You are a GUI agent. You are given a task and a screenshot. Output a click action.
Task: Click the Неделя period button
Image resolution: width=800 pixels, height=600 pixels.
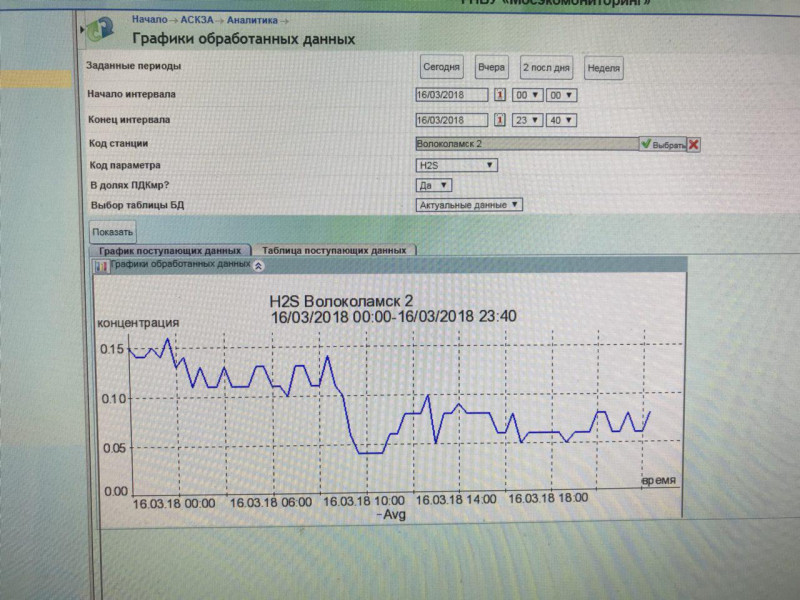click(x=604, y=68)
